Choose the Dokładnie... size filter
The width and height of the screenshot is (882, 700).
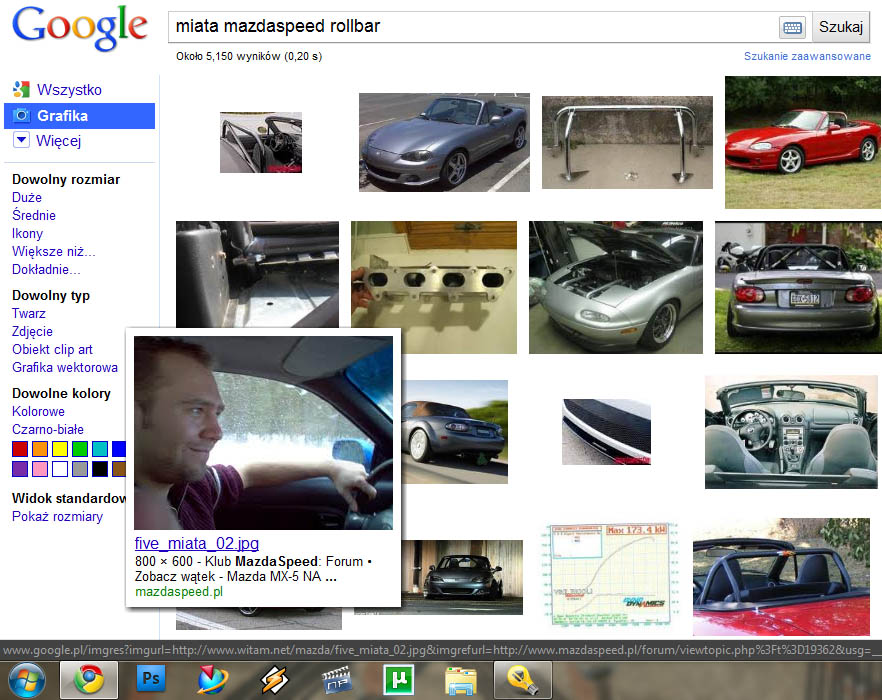(46, 270)
